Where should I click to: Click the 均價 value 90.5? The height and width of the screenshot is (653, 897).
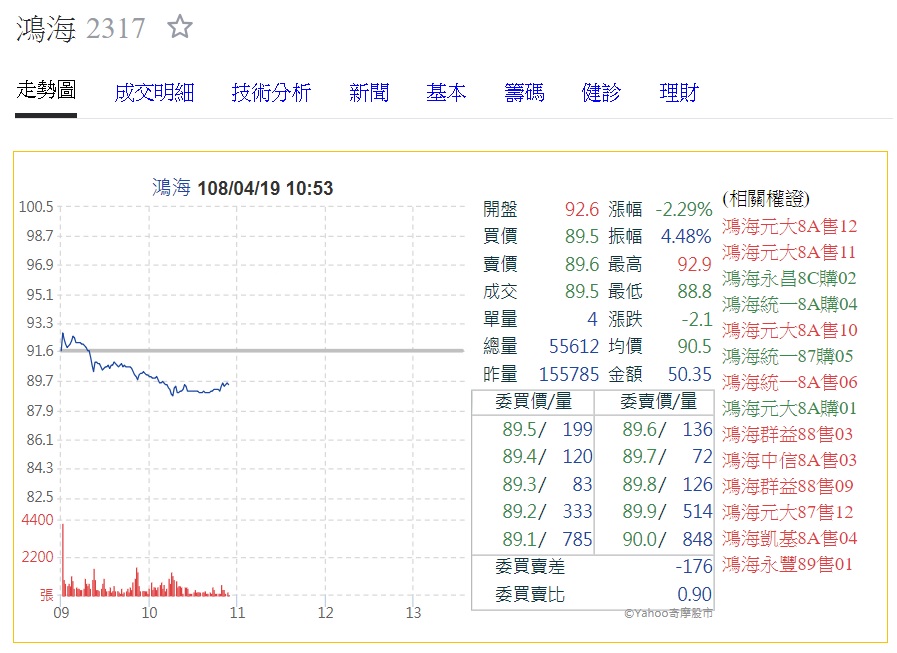[x=694, y=346]
